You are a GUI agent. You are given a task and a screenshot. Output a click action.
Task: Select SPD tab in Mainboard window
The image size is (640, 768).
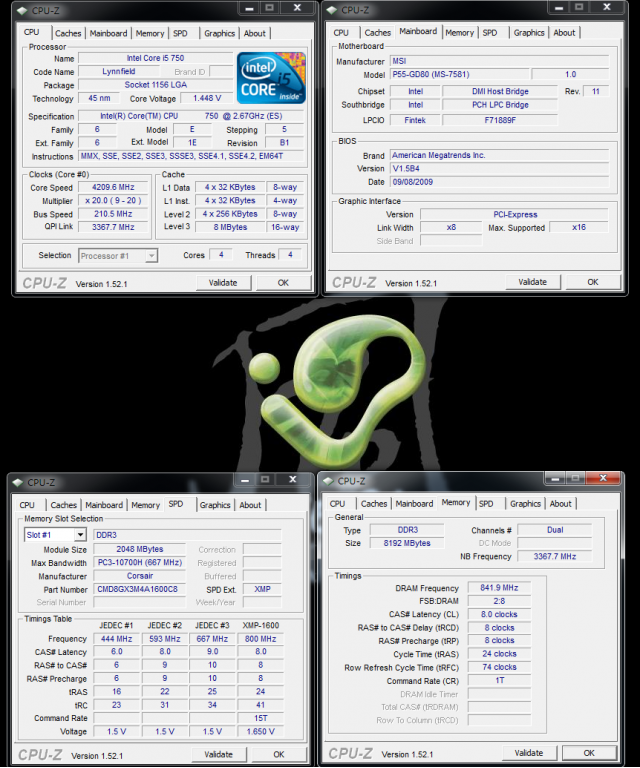pyautogui.click(x=490, y=33)
